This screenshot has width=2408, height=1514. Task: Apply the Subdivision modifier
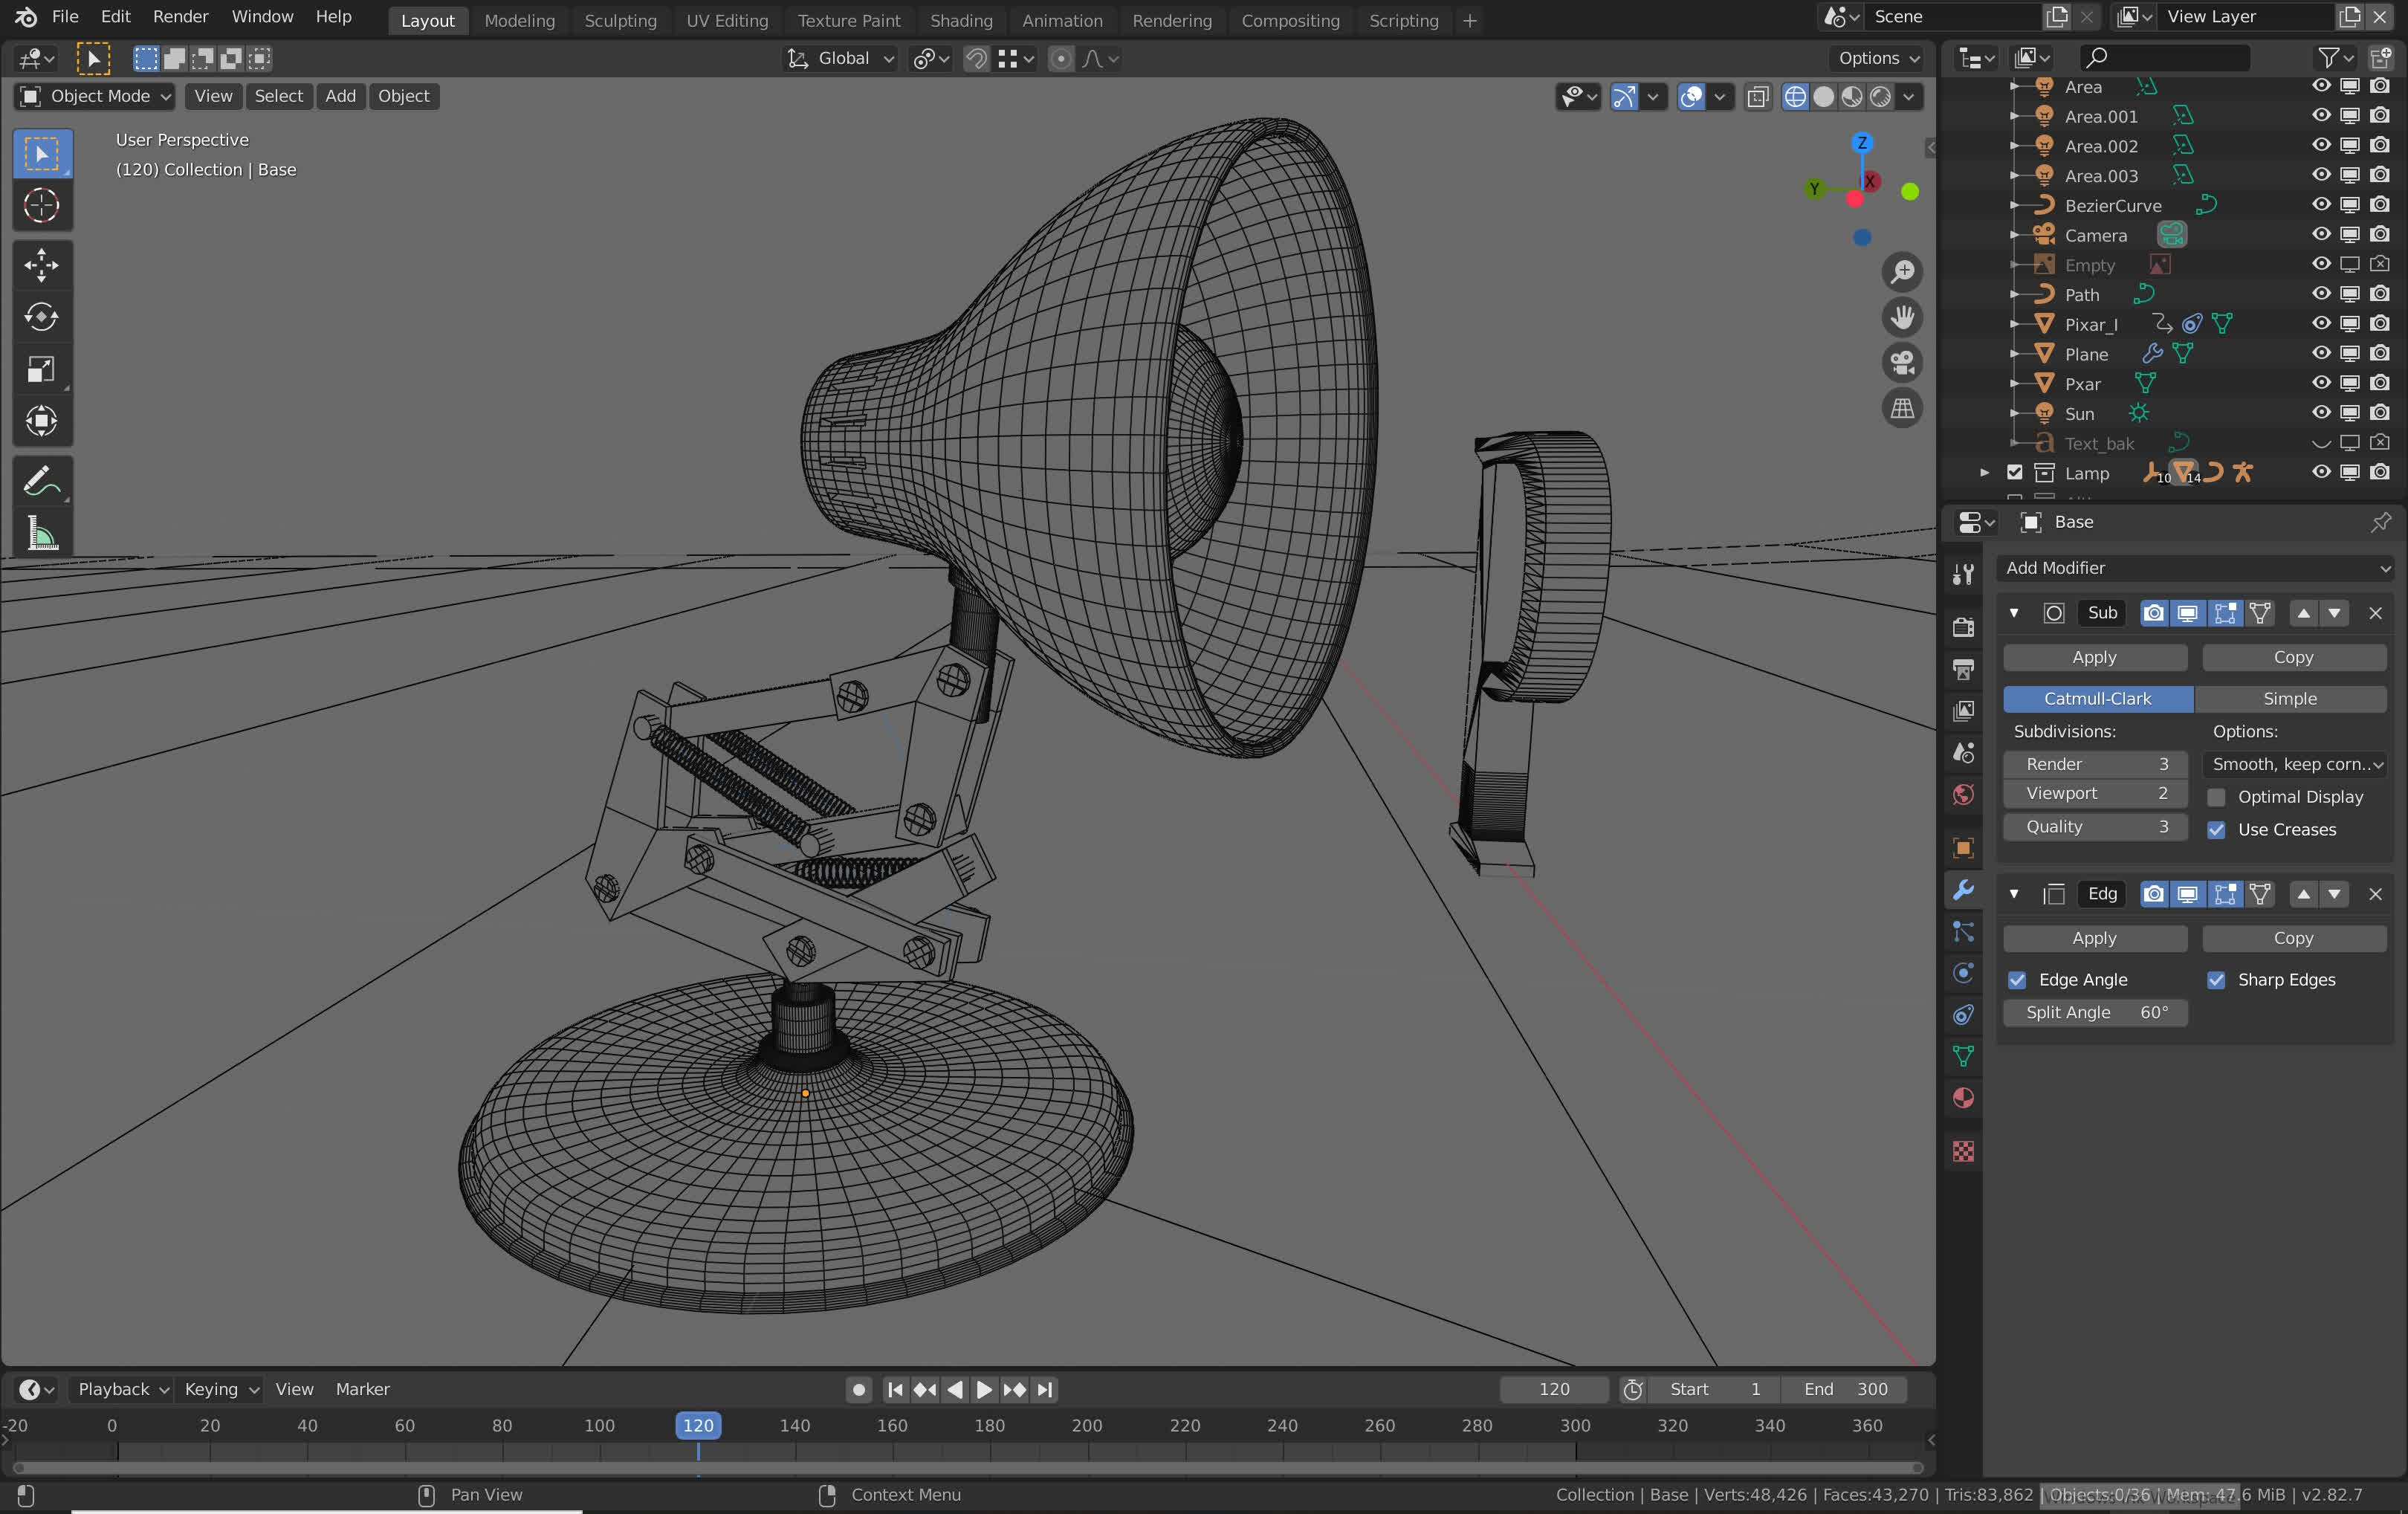coord(2094,657)
